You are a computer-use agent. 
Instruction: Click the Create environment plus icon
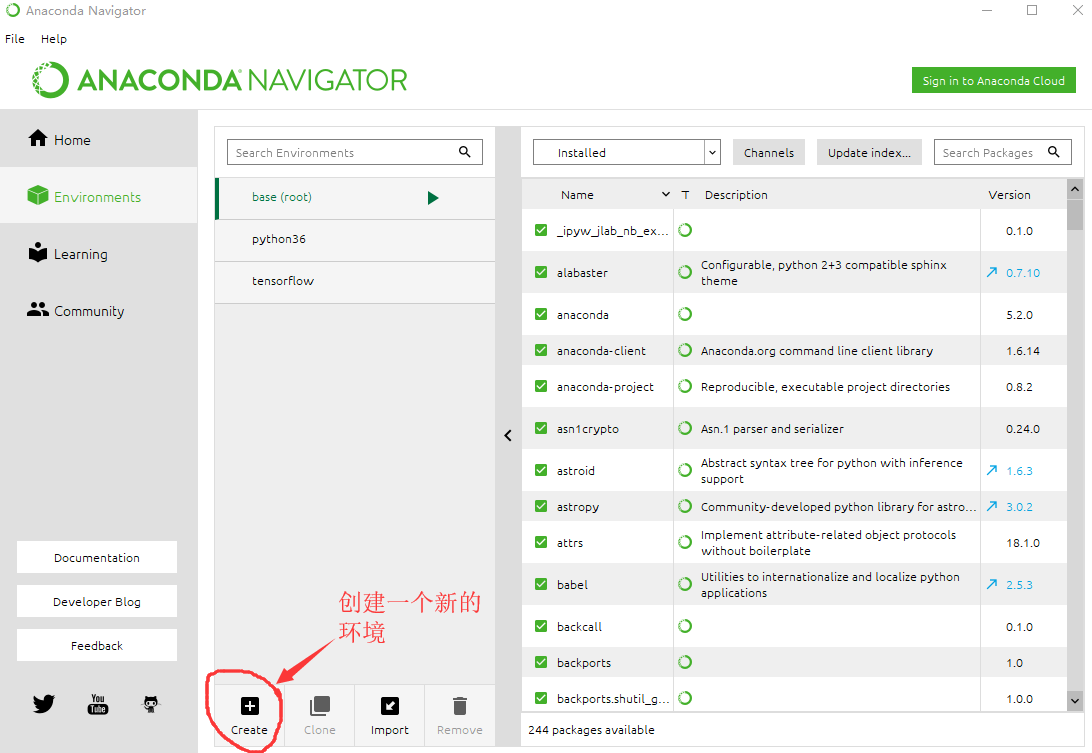click(249, 706)
